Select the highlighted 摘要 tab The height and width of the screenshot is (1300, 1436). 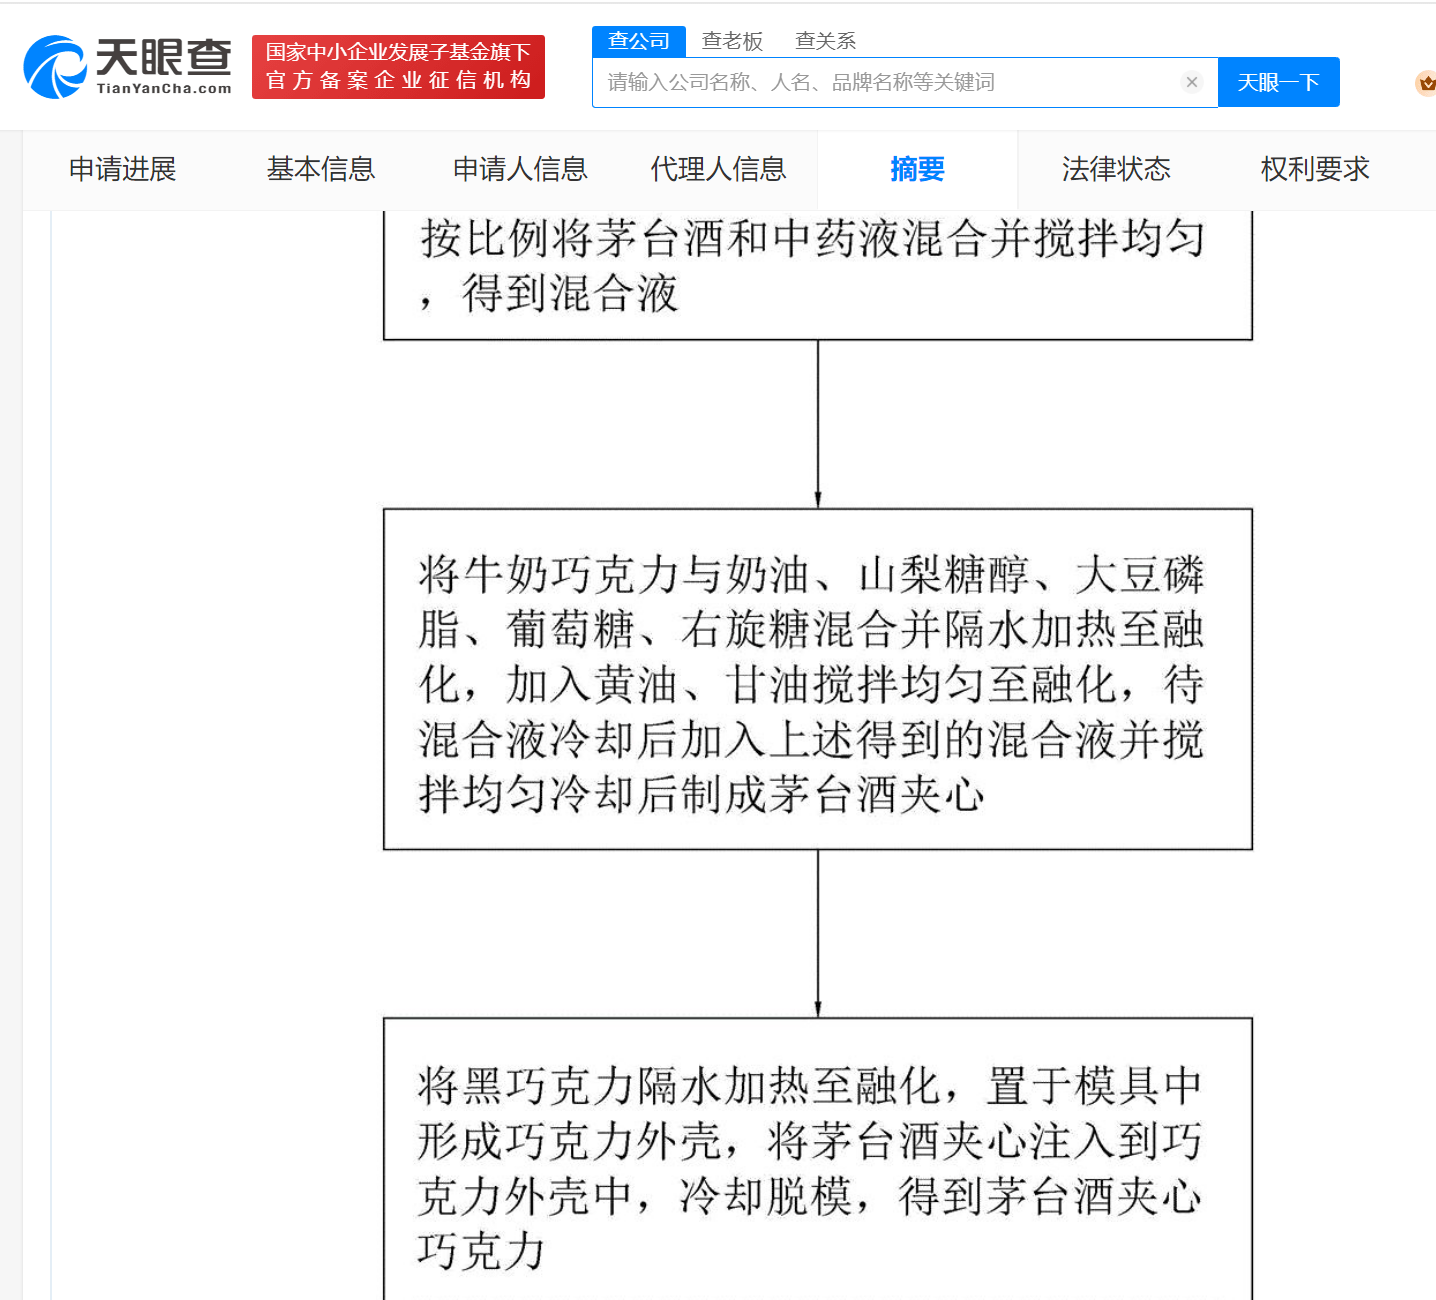917,169
